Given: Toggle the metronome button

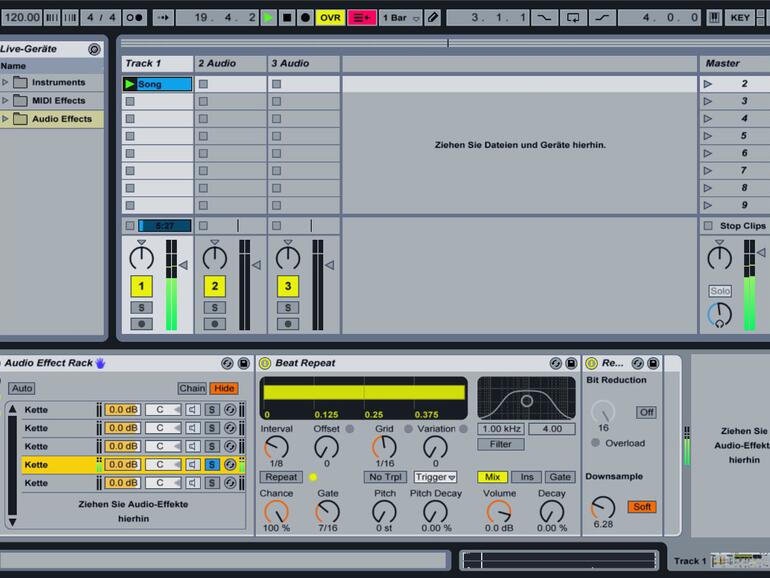Looking at the screenshot, I should click(134, 17).
